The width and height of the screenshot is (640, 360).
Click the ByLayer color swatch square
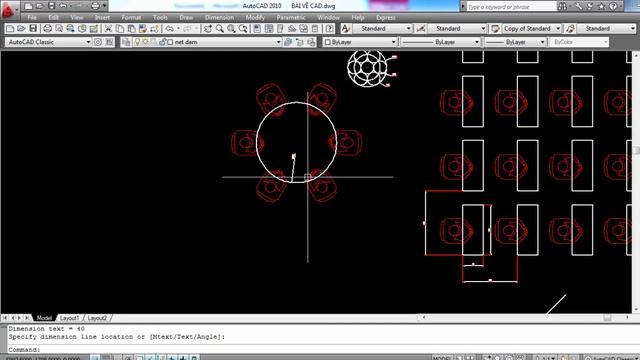(327, 42)
